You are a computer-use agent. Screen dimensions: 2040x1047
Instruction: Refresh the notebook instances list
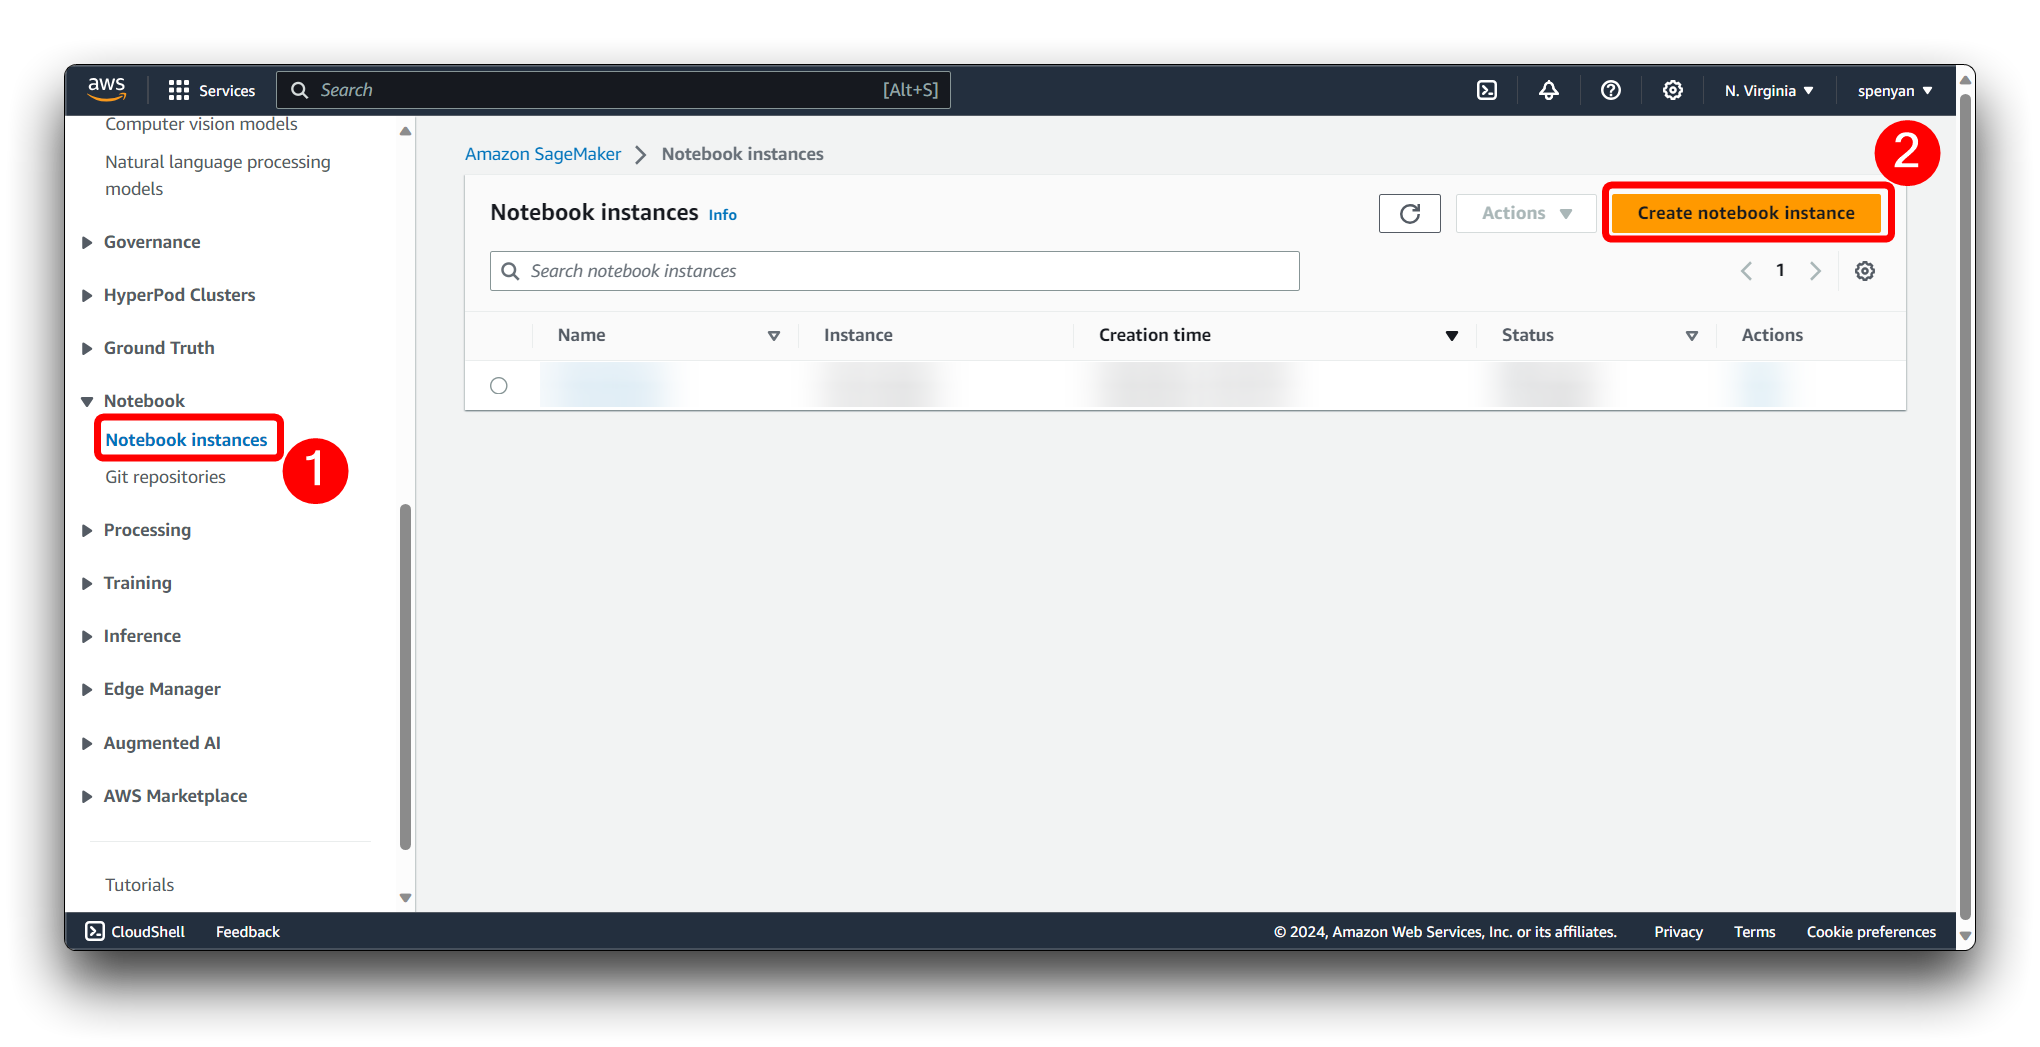pyautogui.click(x=1410, y=213)
